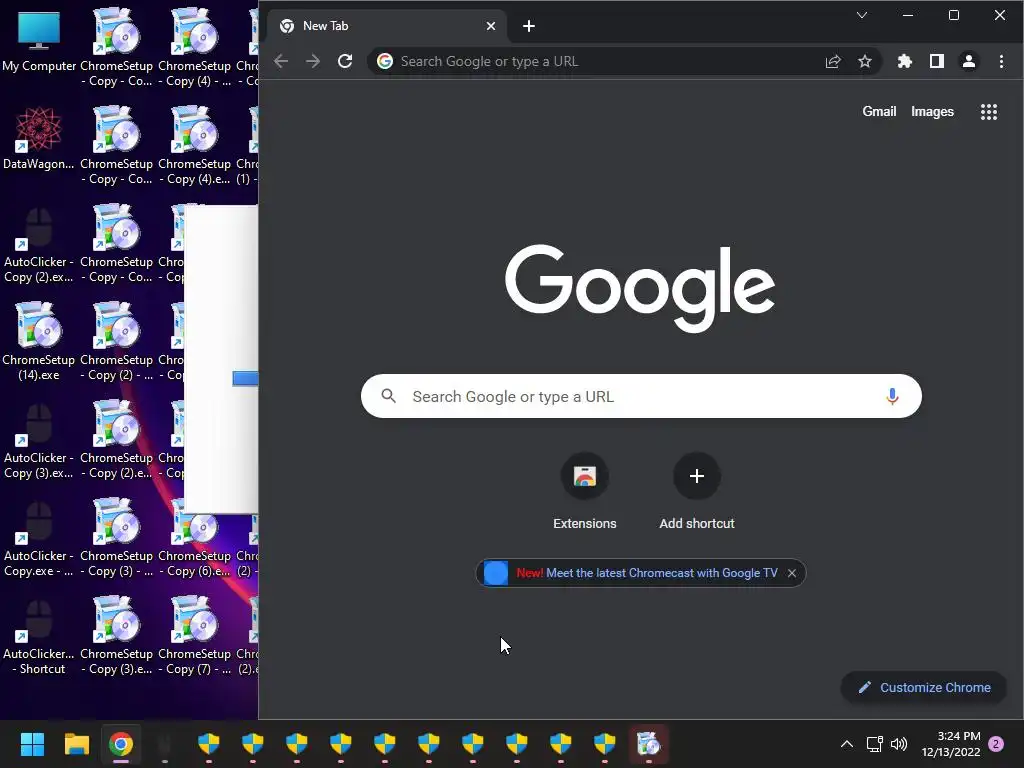
Task: Go forward using the forward arrow
Action: tap(313, 61)
